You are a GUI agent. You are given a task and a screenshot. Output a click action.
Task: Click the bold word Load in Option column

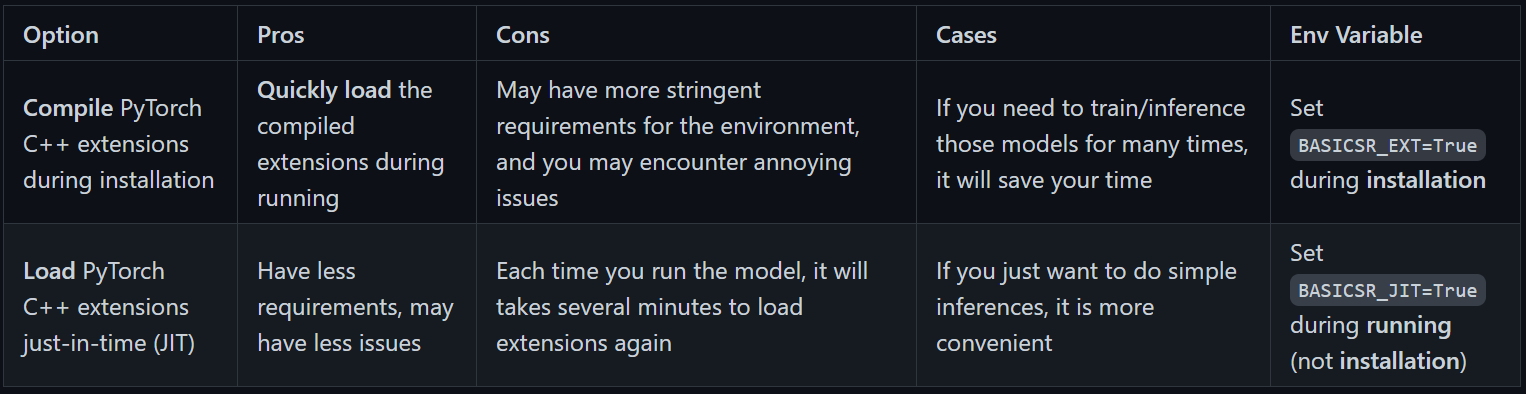50,271
